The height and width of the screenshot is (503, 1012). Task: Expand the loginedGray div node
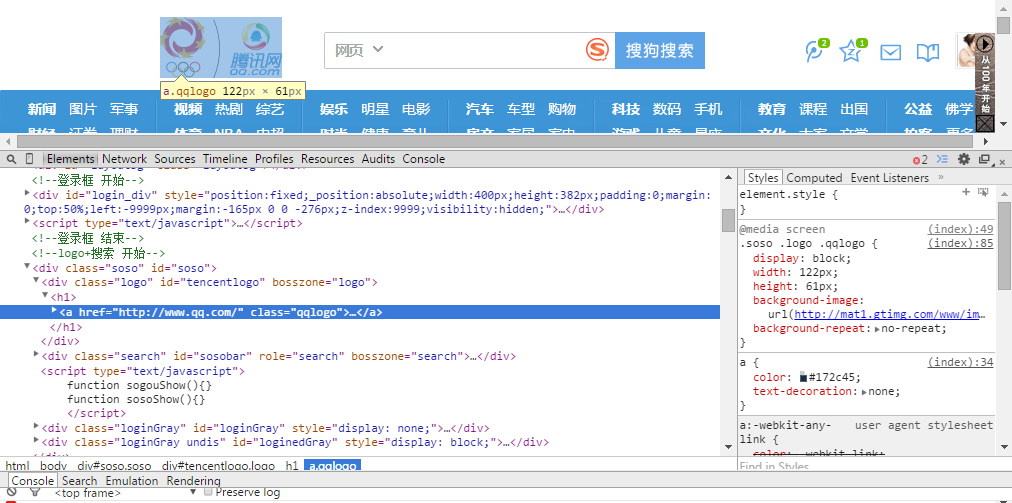coord(36,440)
